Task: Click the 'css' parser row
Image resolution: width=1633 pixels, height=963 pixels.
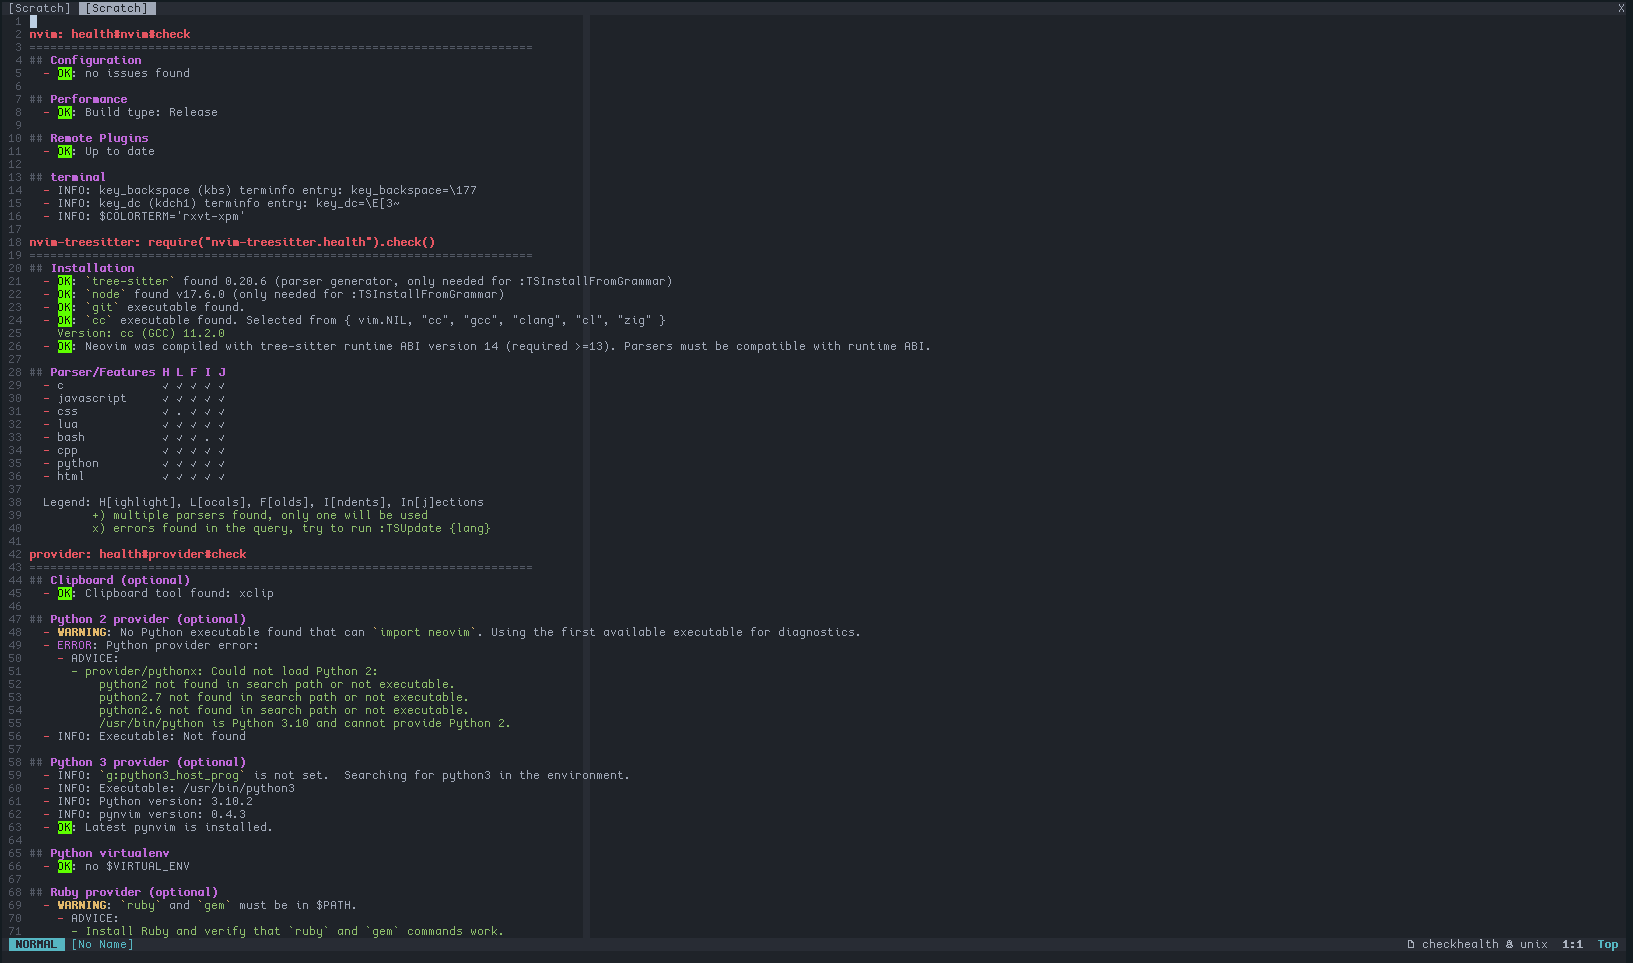Action: coord(134,411)
